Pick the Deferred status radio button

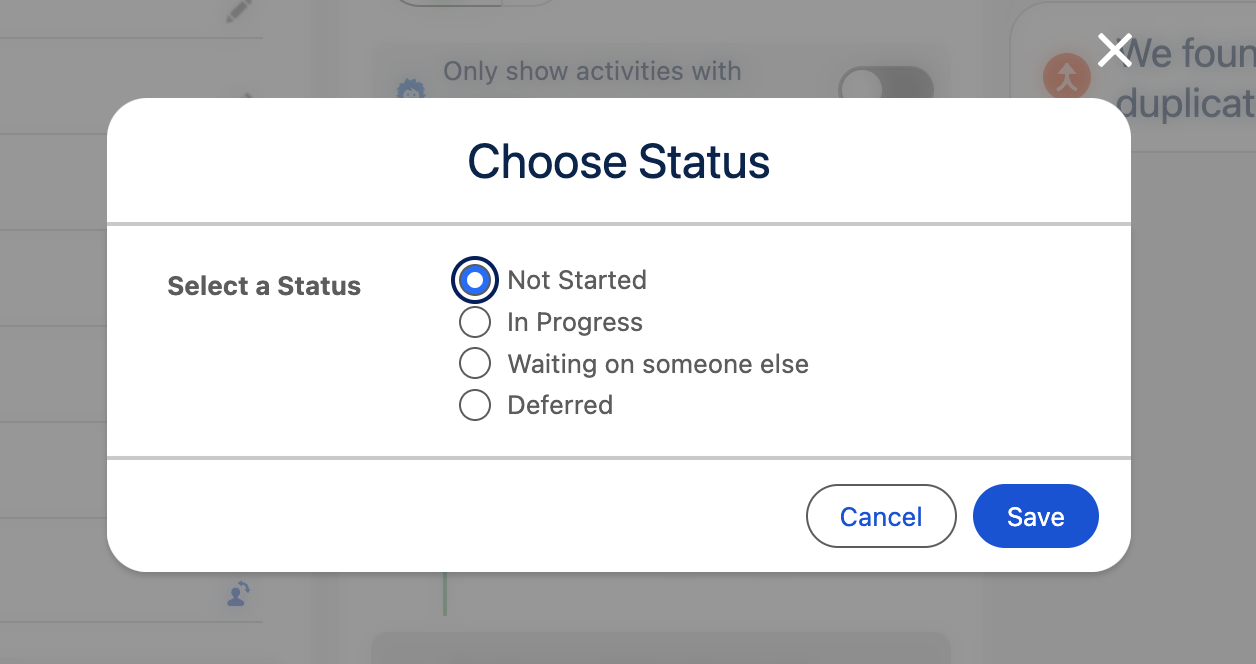[x=475, y=405]
